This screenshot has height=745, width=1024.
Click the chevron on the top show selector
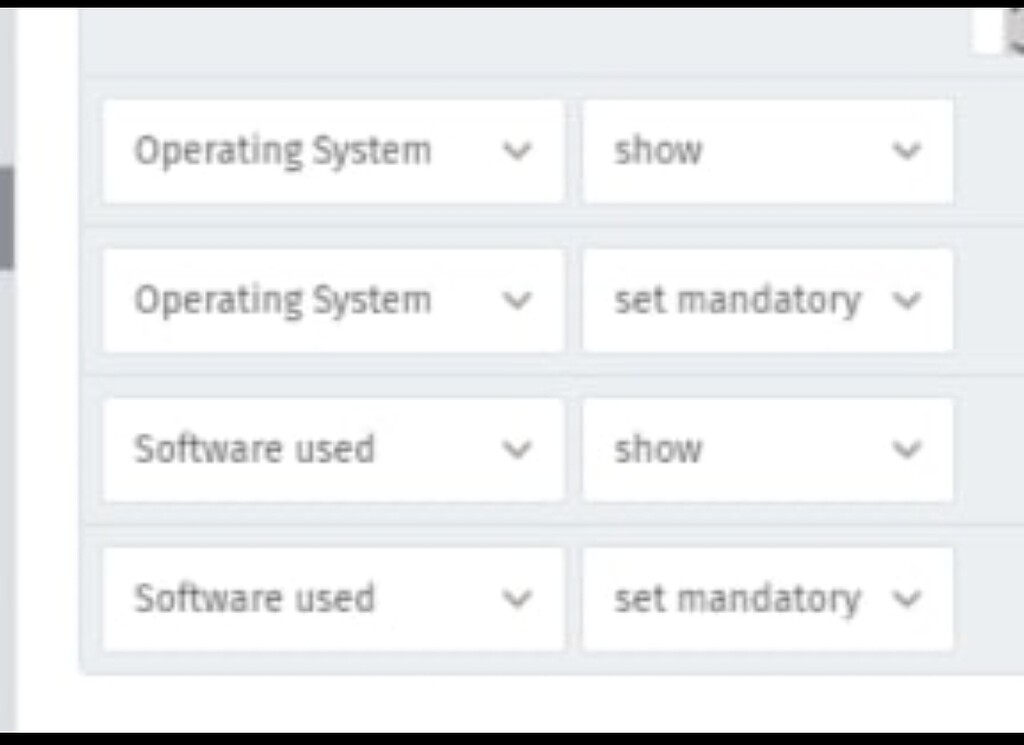coord(907,151)
